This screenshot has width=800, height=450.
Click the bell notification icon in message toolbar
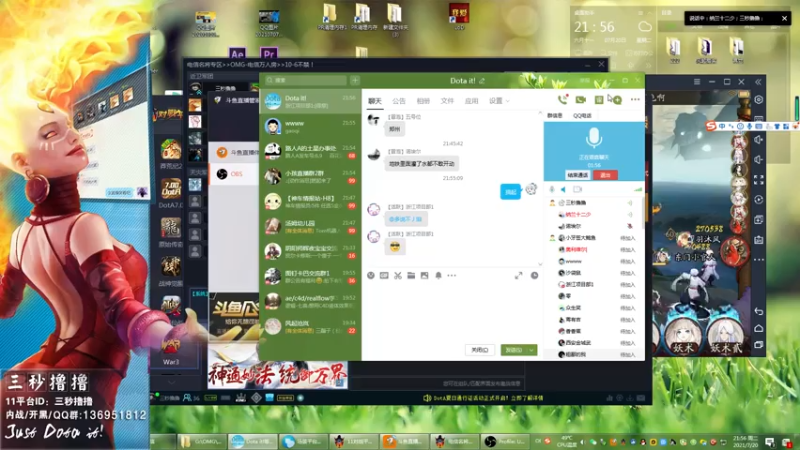(x=438, y=276)
